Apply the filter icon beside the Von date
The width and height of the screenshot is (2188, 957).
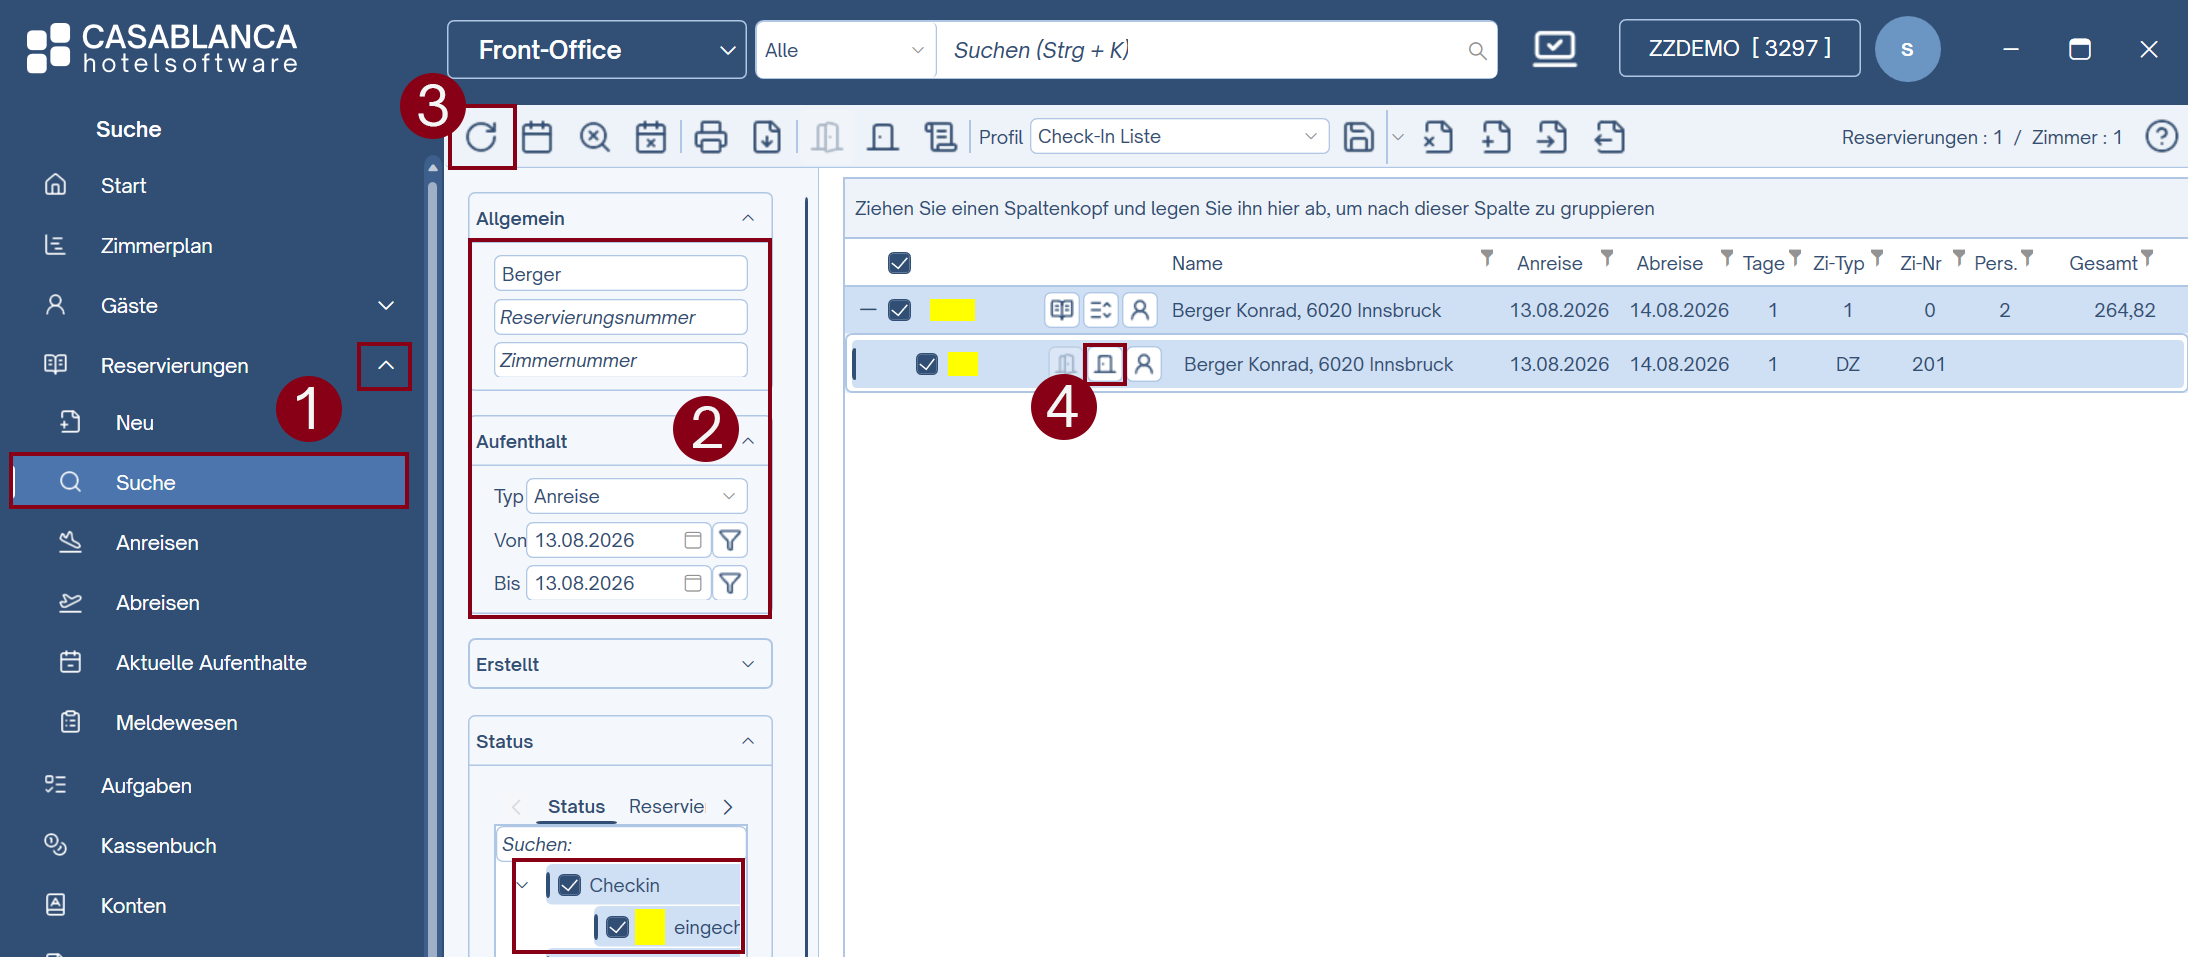tap(730, 540)
